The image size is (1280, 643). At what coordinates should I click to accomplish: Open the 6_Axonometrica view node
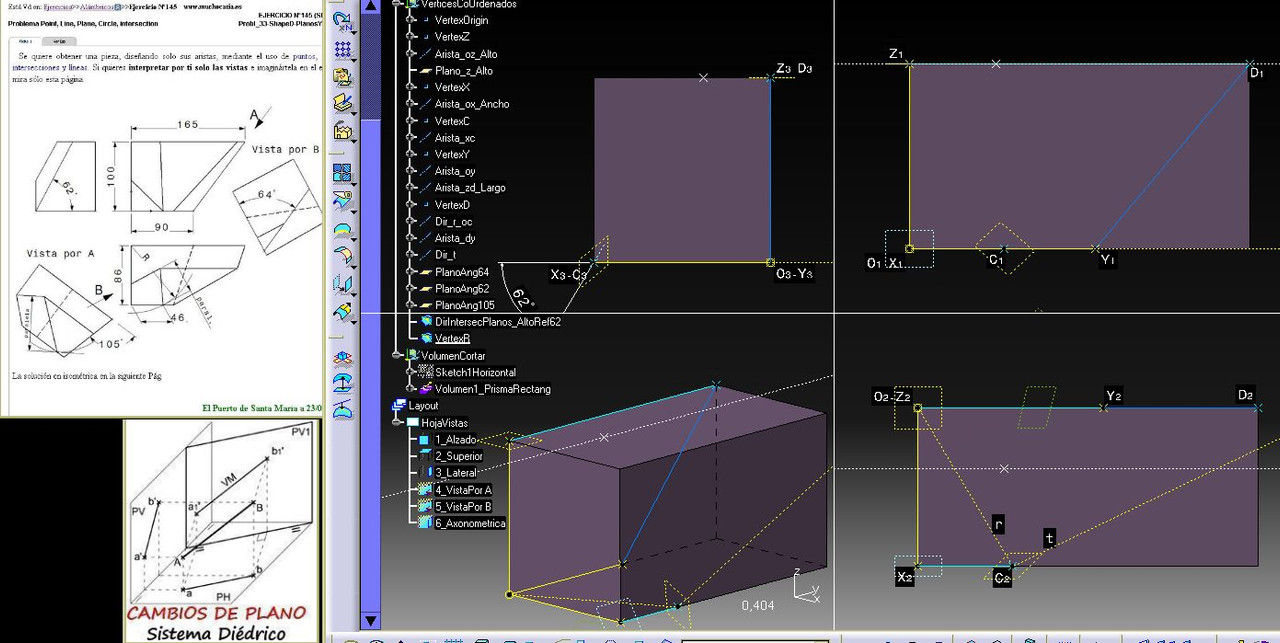(470, 523)
